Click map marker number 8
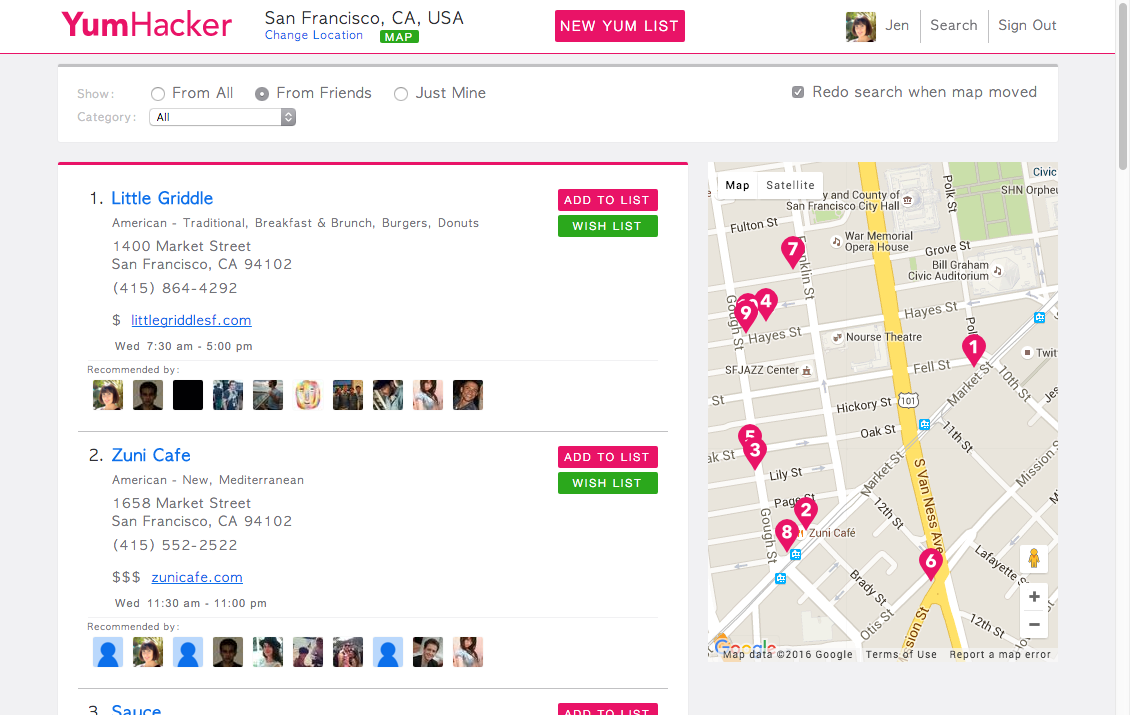This screenshot has width=1130, height=715. coord(787,536)
